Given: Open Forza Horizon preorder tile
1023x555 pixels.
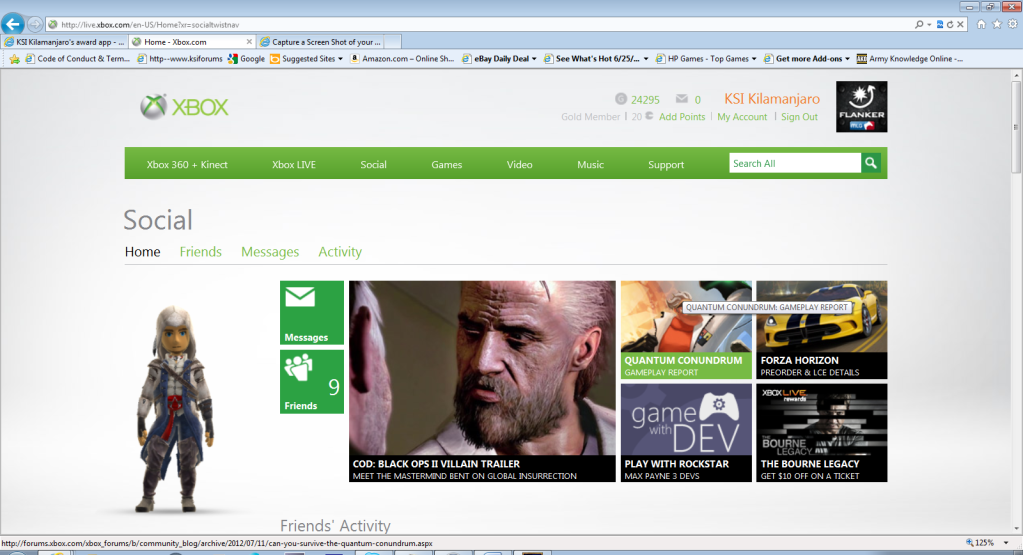Looking at the screenshot, I should 821,330.
